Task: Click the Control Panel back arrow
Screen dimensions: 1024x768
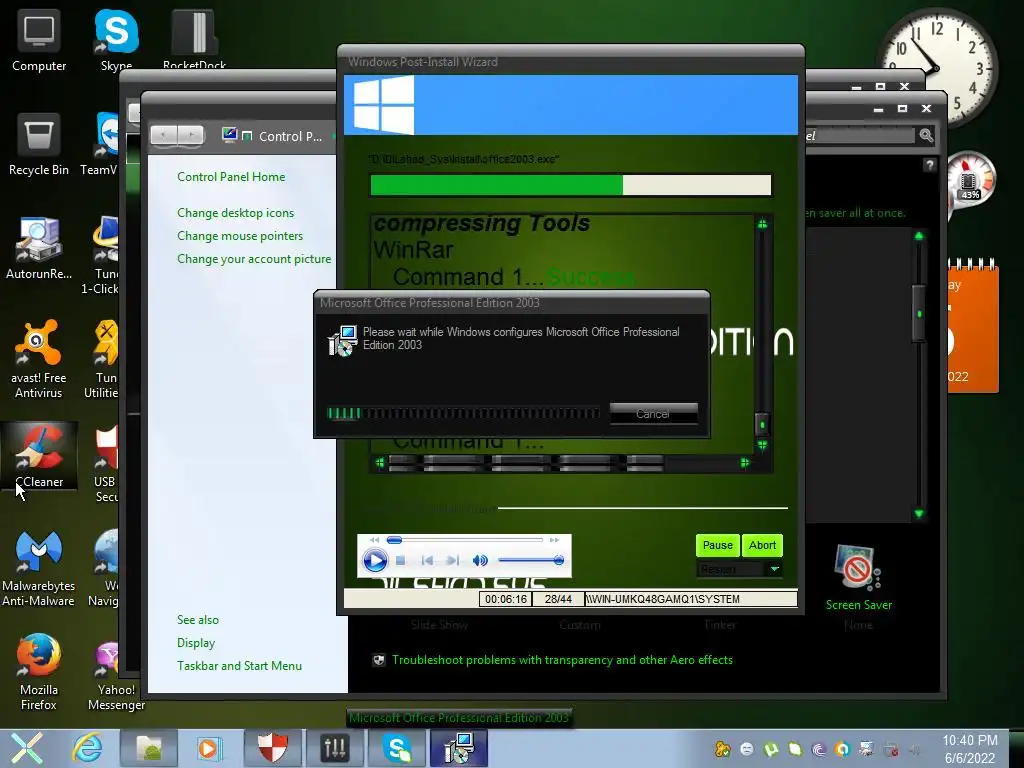Action: click(x=163, y=135)
